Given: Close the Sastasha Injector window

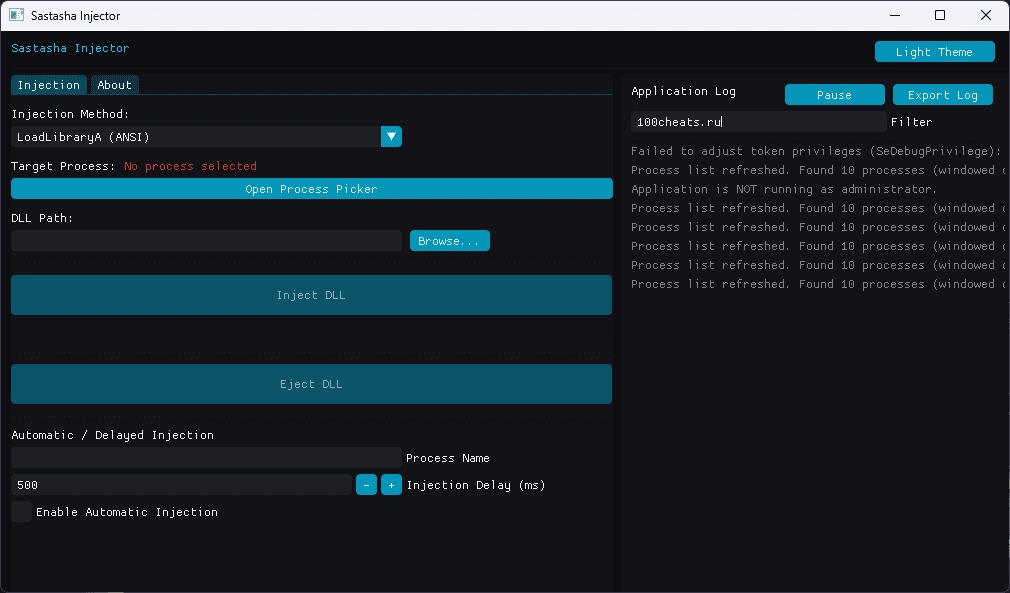Looking at the screenshot, I should point(986,15).
